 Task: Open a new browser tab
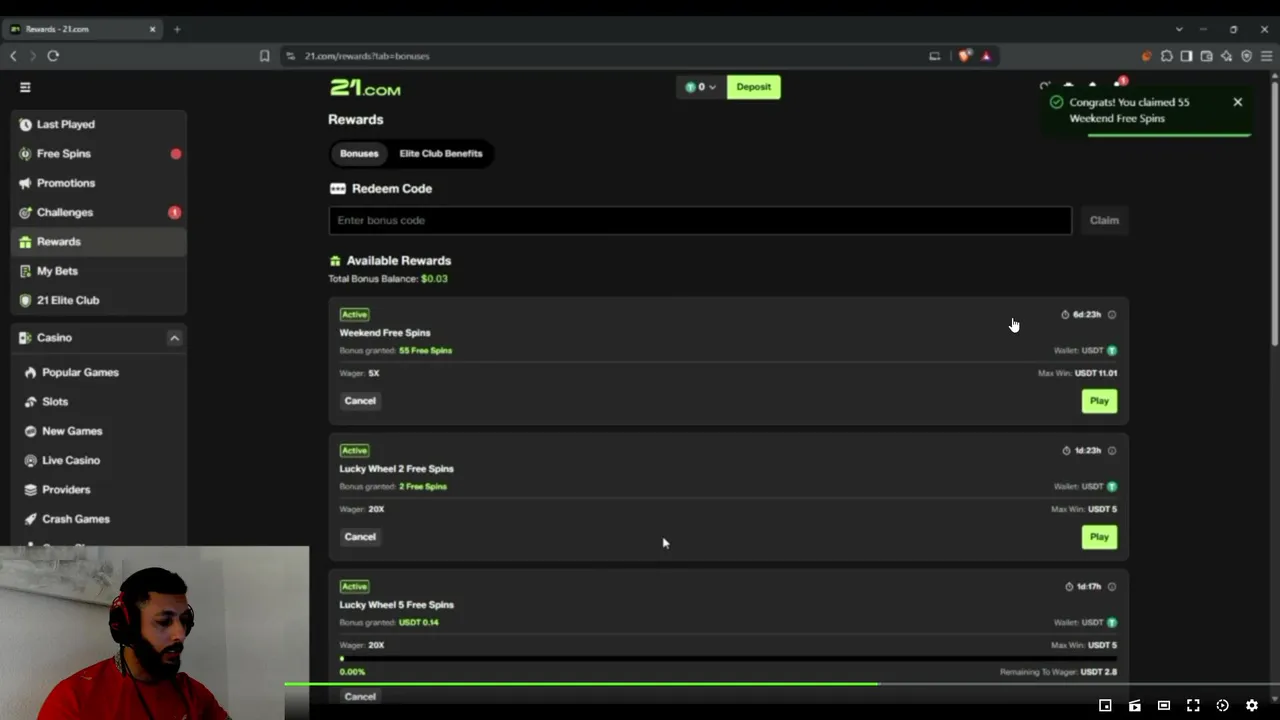point(177,29)
